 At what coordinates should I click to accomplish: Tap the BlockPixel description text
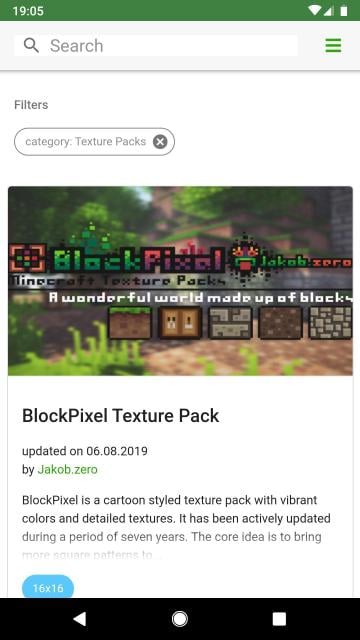(x=176, y=527)
